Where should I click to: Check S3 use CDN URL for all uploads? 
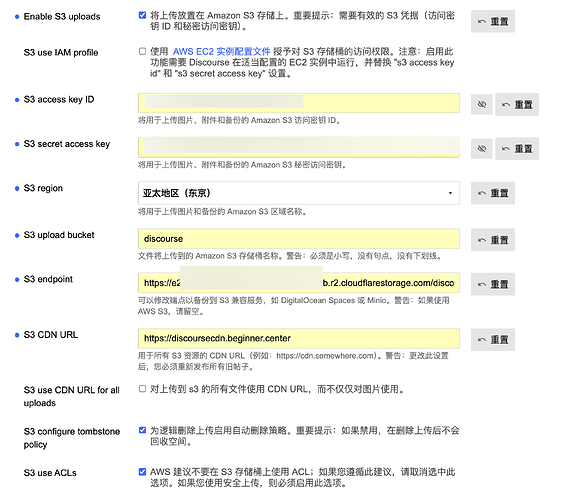click(x=142, y=389)
